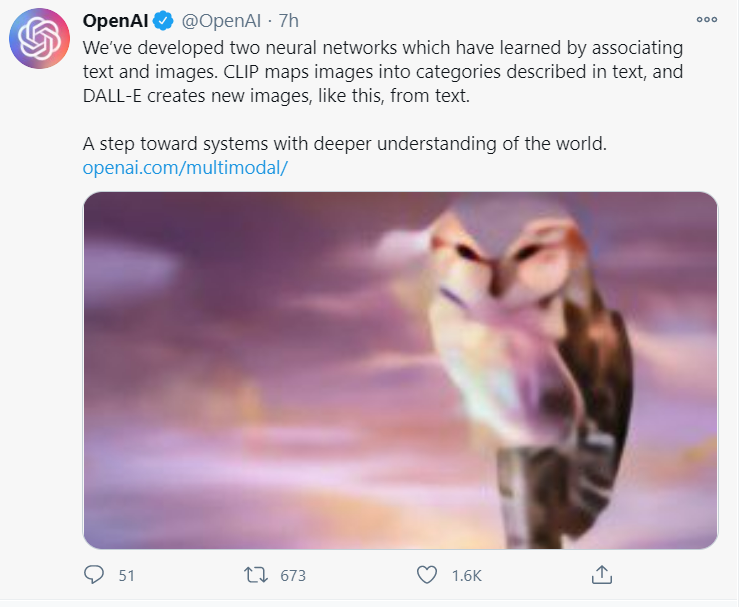Click the 673 retweets count
The width and height of the screenshot is (756, 607).
293,575
